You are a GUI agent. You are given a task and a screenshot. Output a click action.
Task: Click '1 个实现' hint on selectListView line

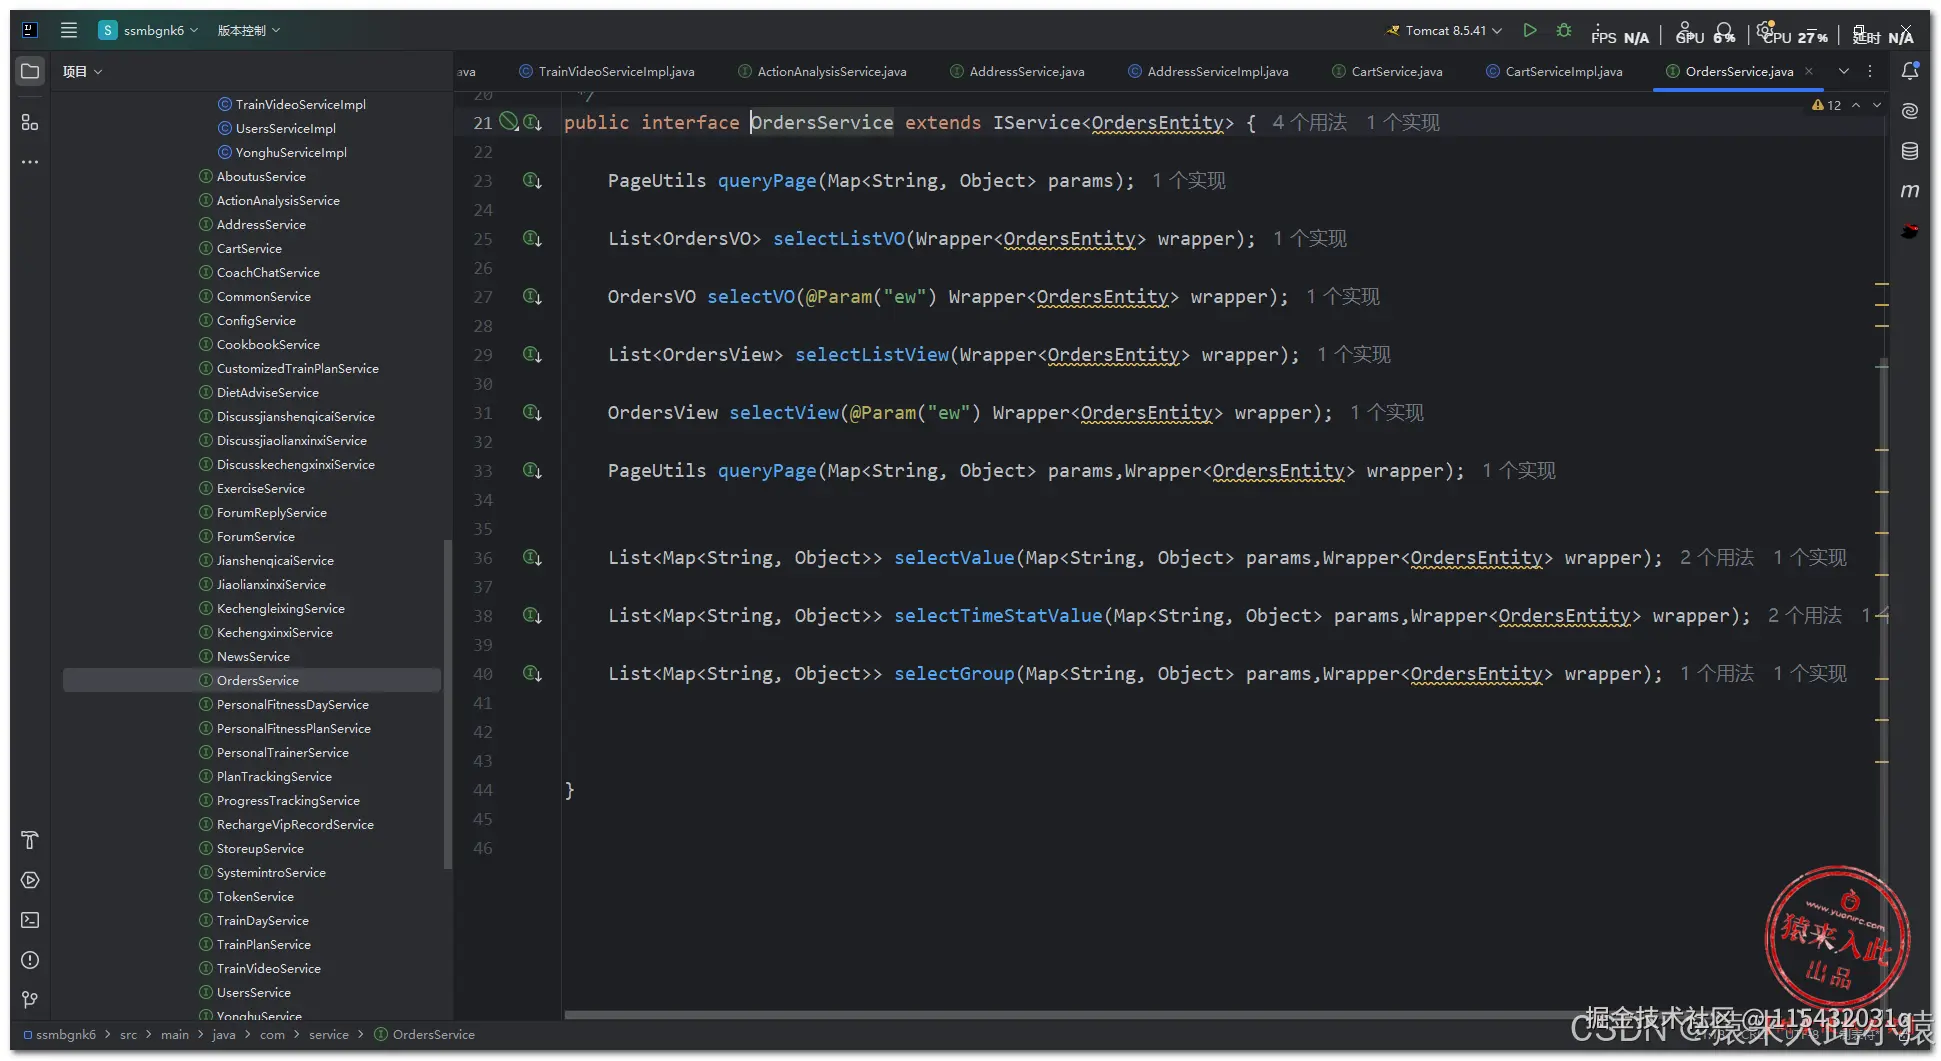[x=1354, y=355]
